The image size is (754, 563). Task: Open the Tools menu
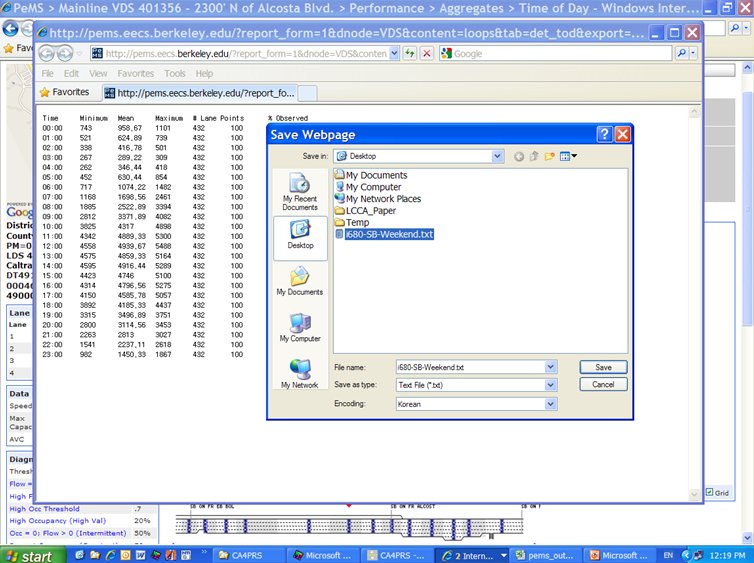click(175, 73)
